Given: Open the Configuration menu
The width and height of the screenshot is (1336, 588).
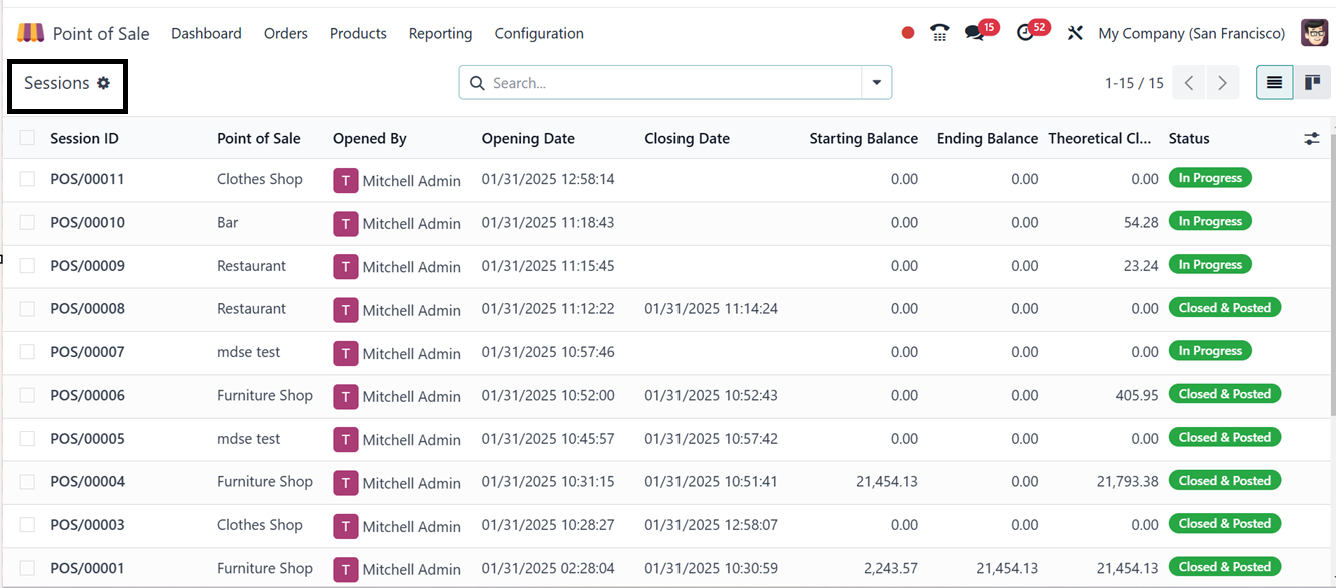Looking at the screenshot, I should 539,33.
